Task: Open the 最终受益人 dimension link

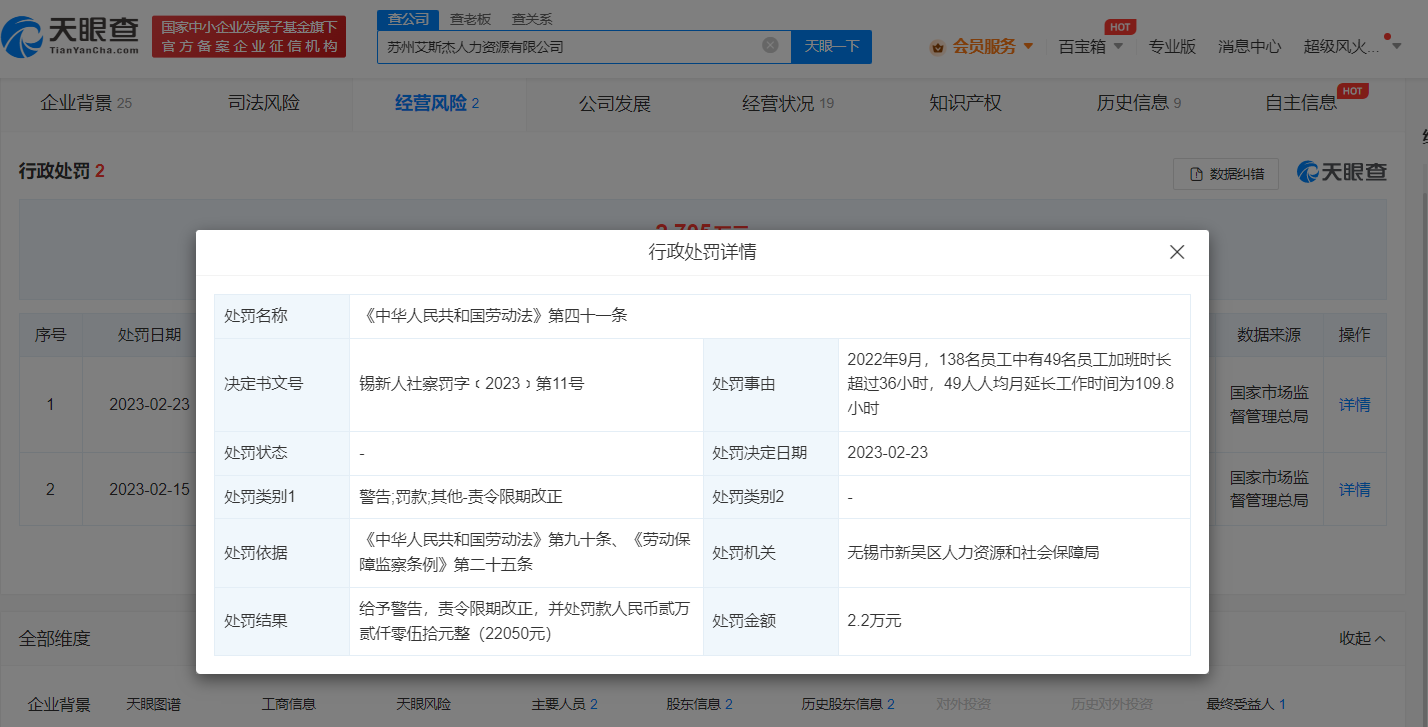Action: click(x=1246, y=704)
